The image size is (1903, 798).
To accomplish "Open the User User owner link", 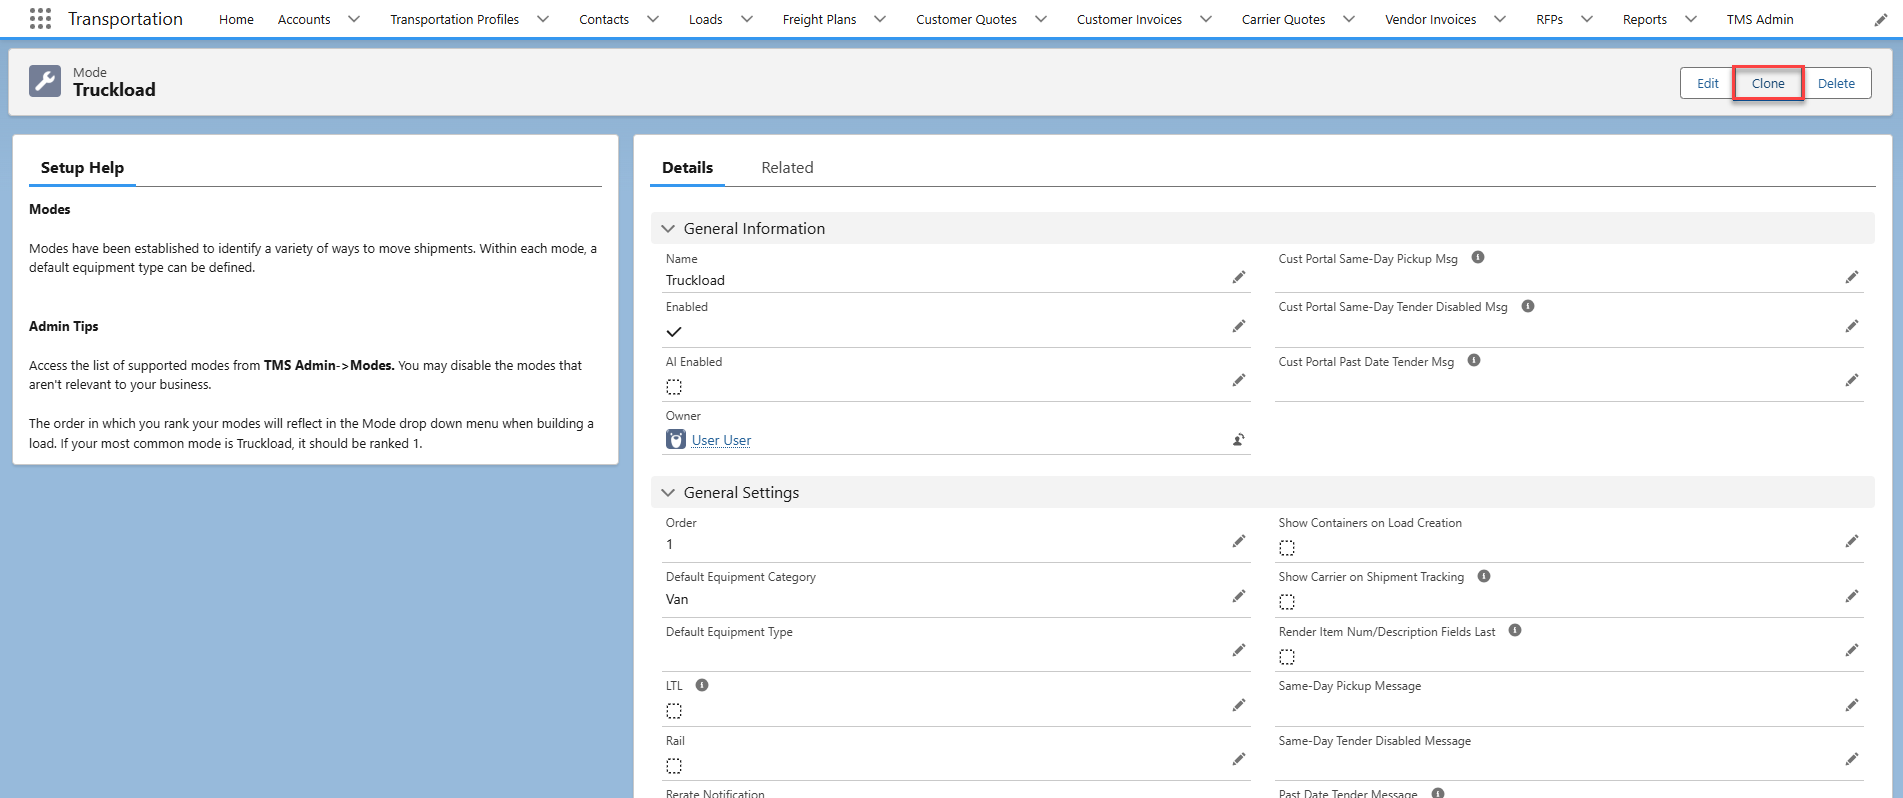I will click(x=721, y=440).
